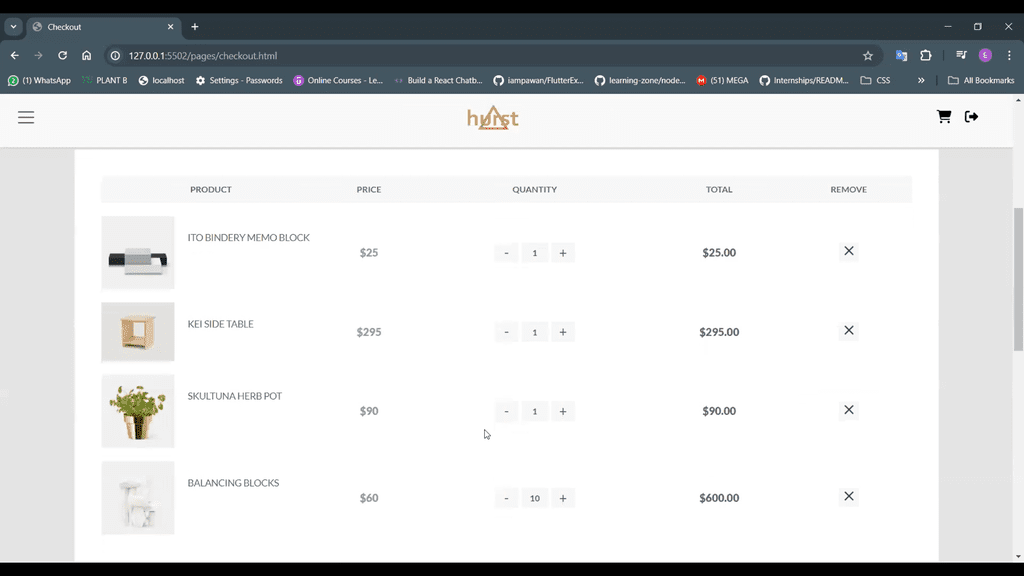Open Ito Bindery Memo Block thumbnail
Viewport: 1024px width, 576px height.
click(138, 253)
